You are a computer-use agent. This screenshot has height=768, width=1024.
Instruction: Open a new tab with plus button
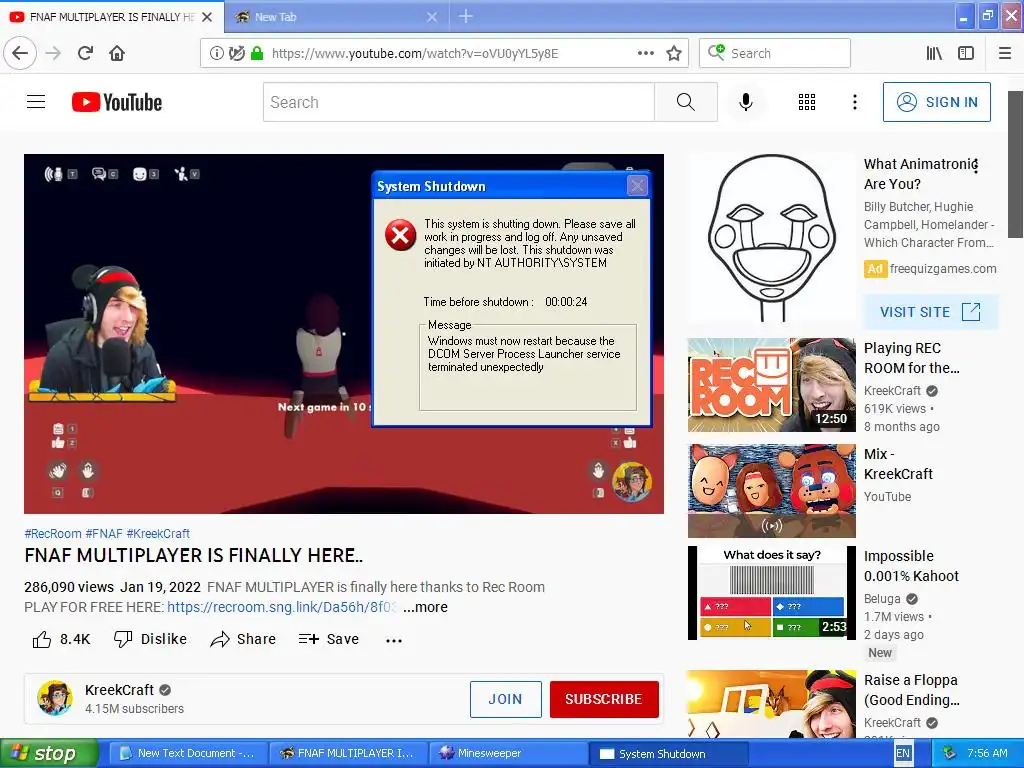tap(466, 16)
